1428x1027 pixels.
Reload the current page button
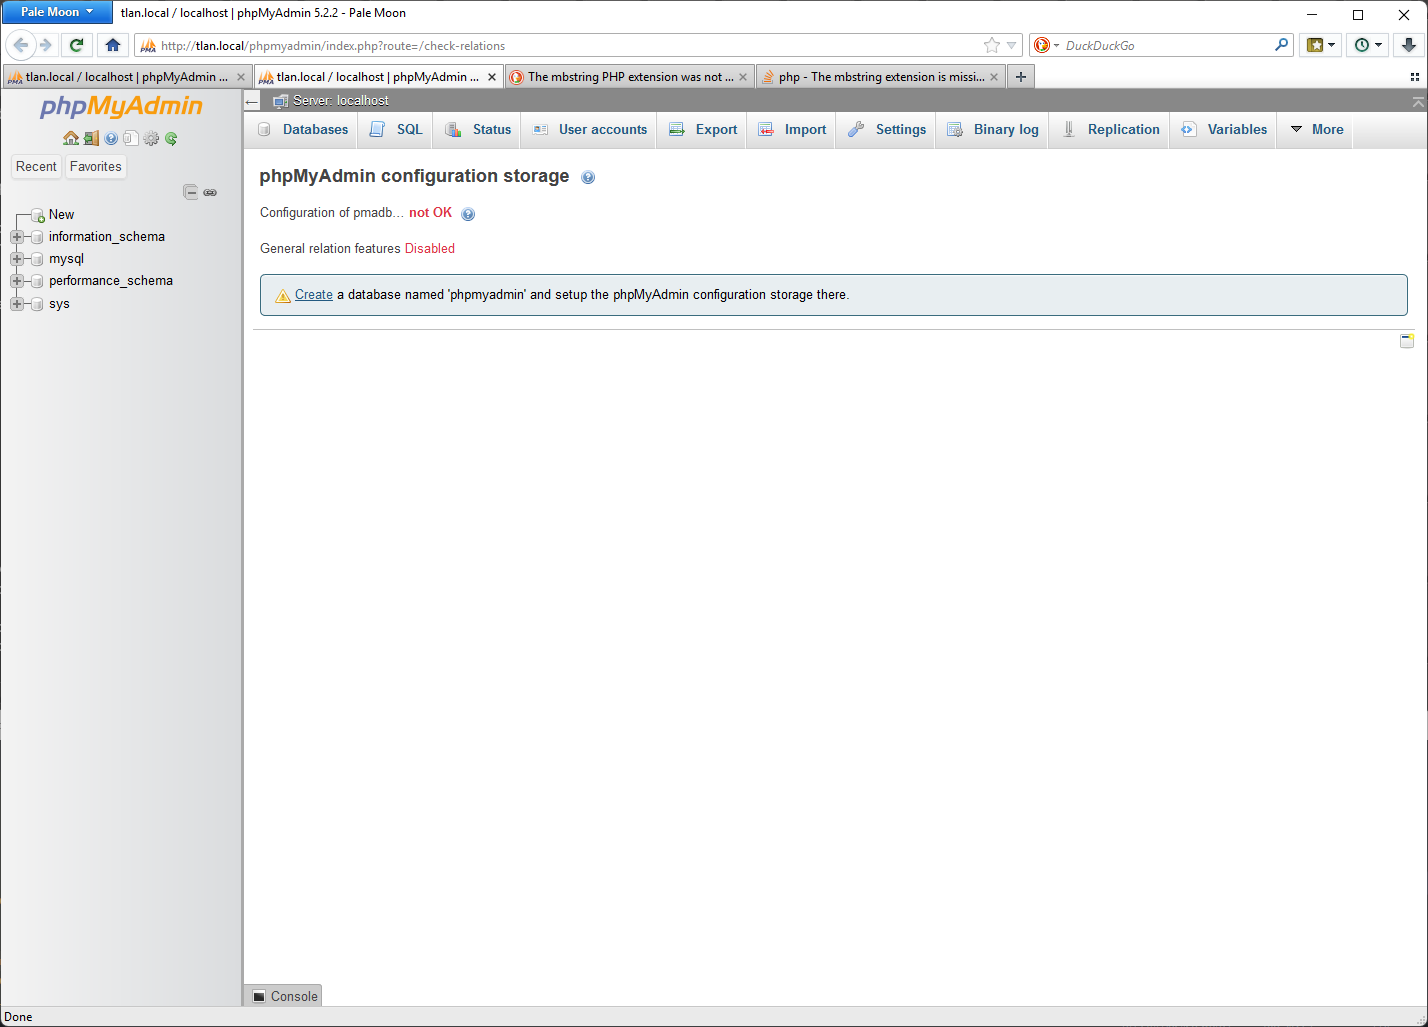(x=76, y=45)
